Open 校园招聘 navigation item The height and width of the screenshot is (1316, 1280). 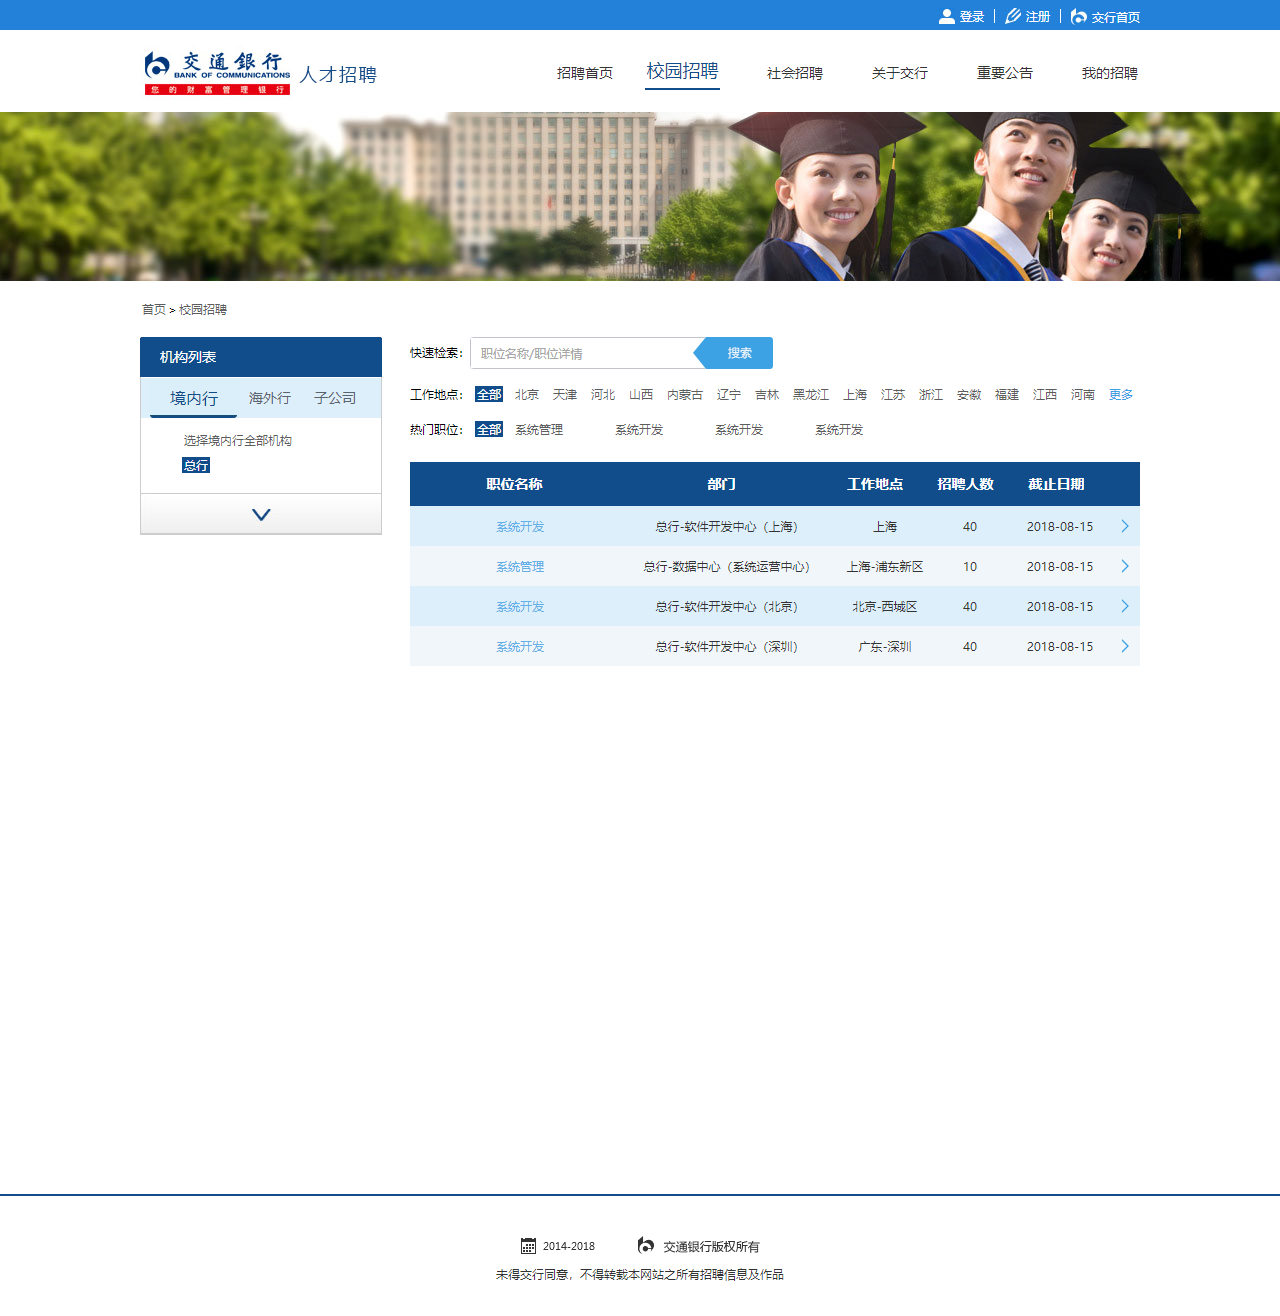(682, 71)
